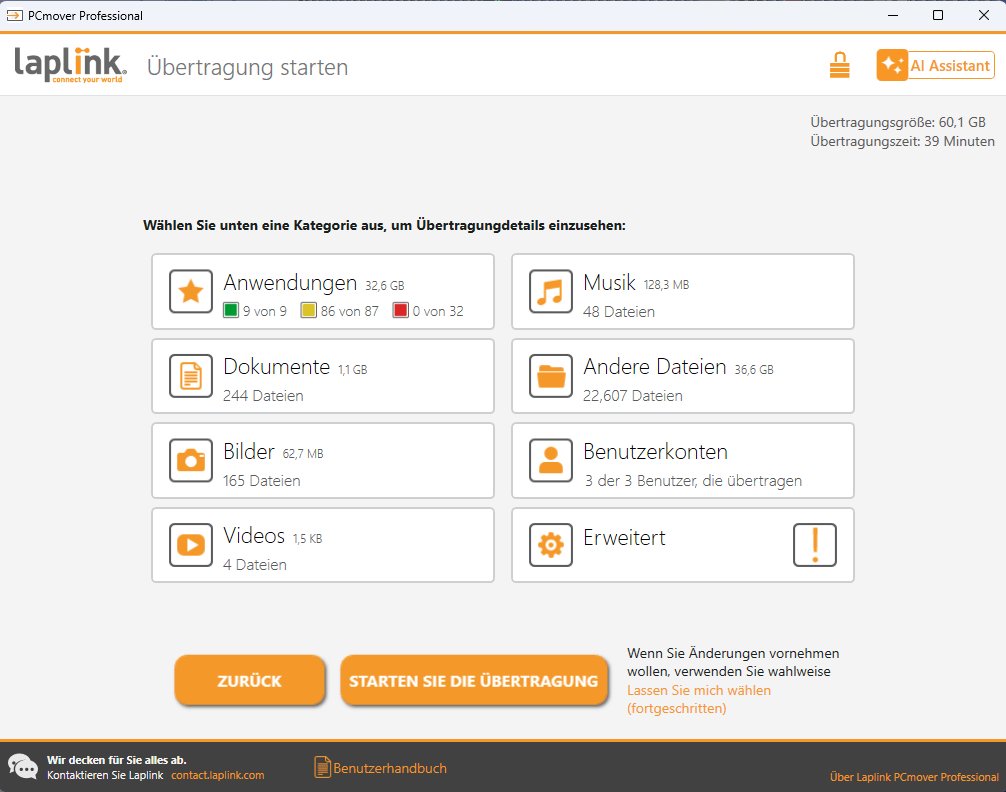Click the '128,3 MB' Musik size
Image resolution: width=1006 pixels, height=792 pixels.
(x=667, y=285)
